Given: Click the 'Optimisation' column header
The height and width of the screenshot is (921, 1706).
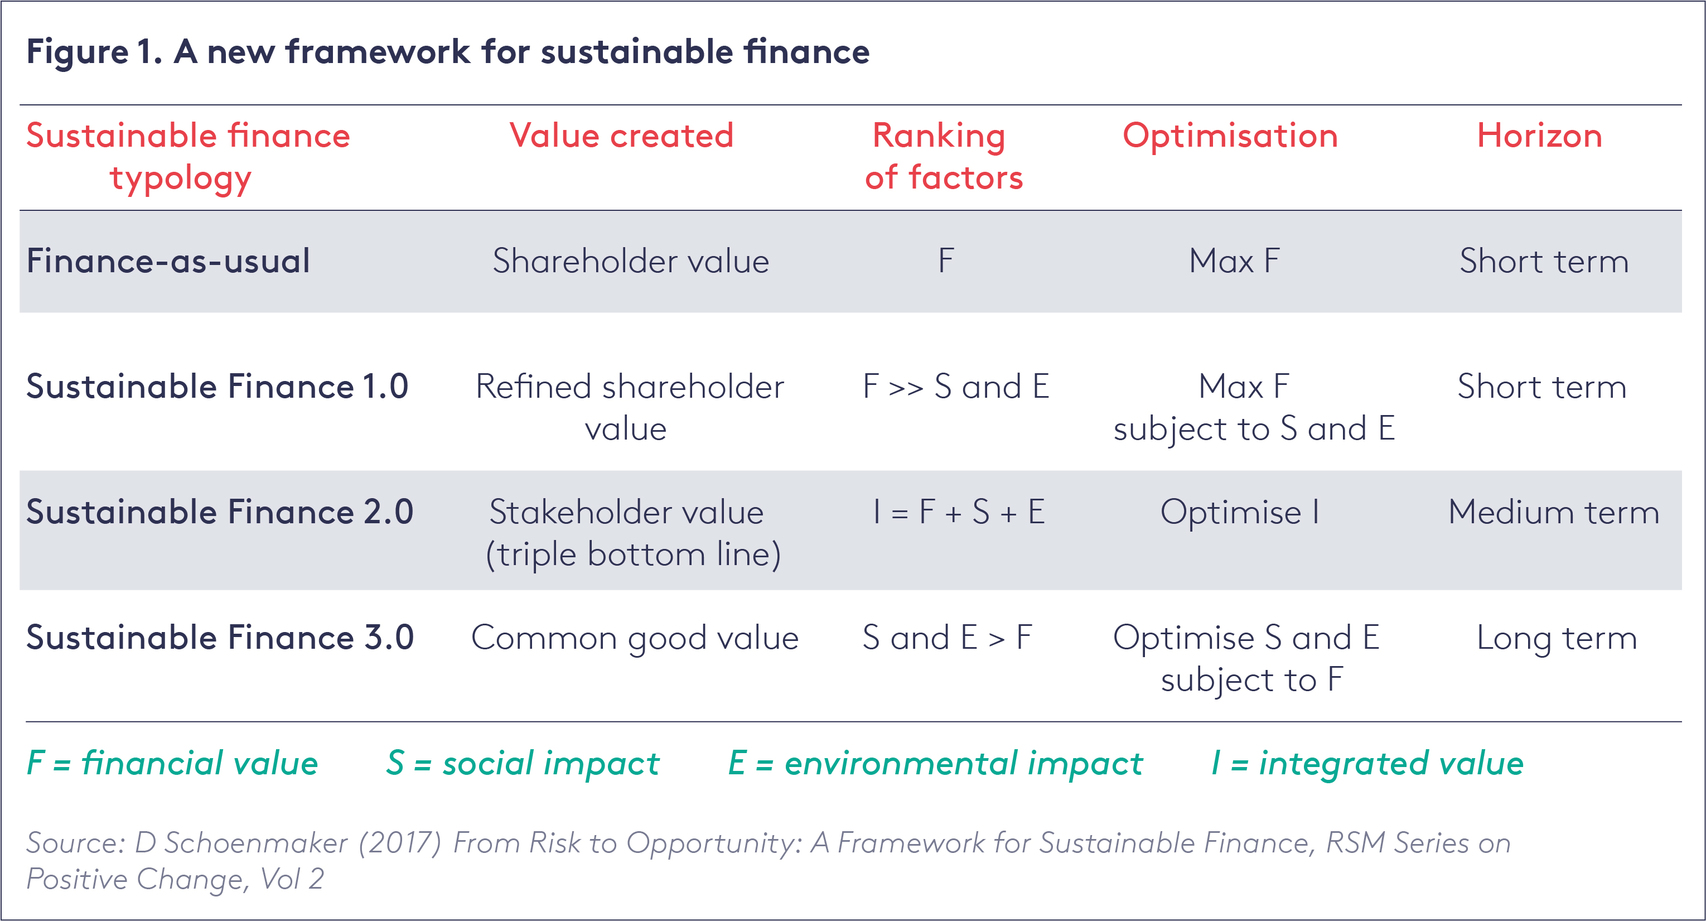Looking at the screenshot, I should (1230, 136).
